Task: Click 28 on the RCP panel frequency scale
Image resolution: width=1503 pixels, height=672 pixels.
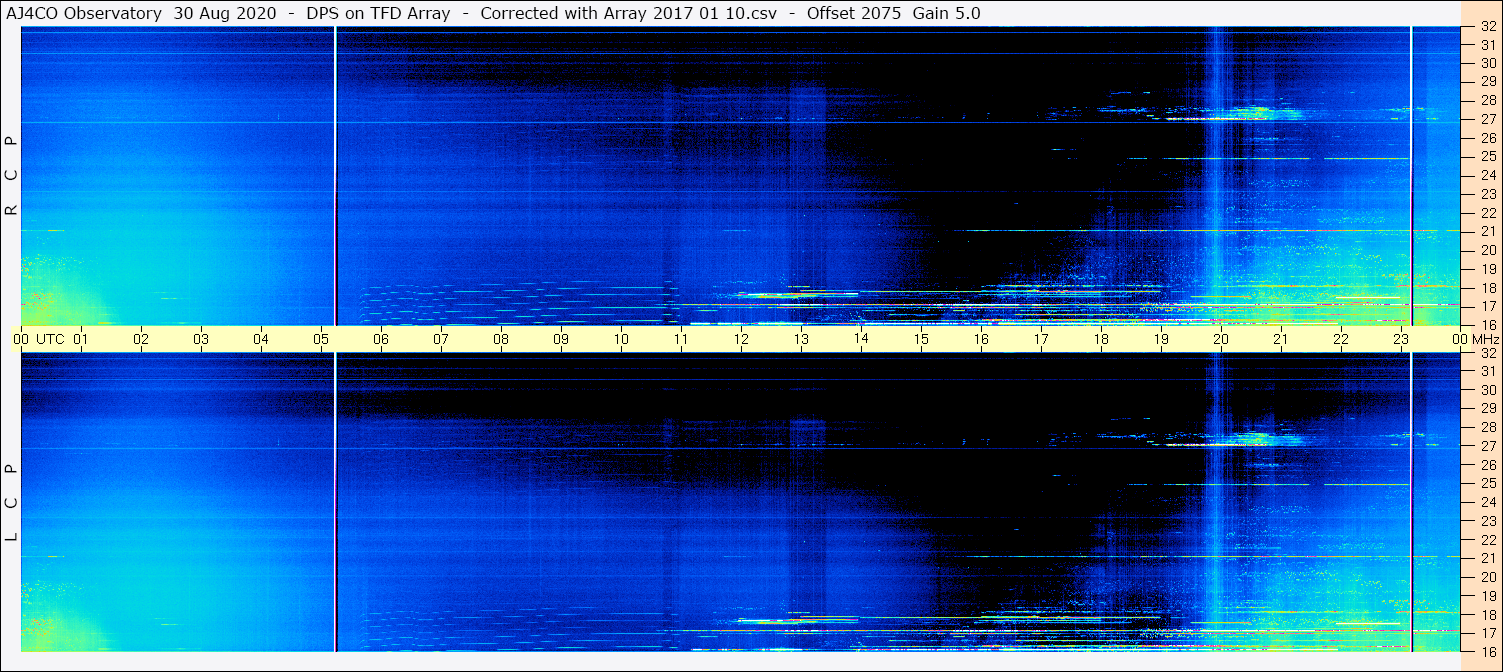Action: 1487,100
